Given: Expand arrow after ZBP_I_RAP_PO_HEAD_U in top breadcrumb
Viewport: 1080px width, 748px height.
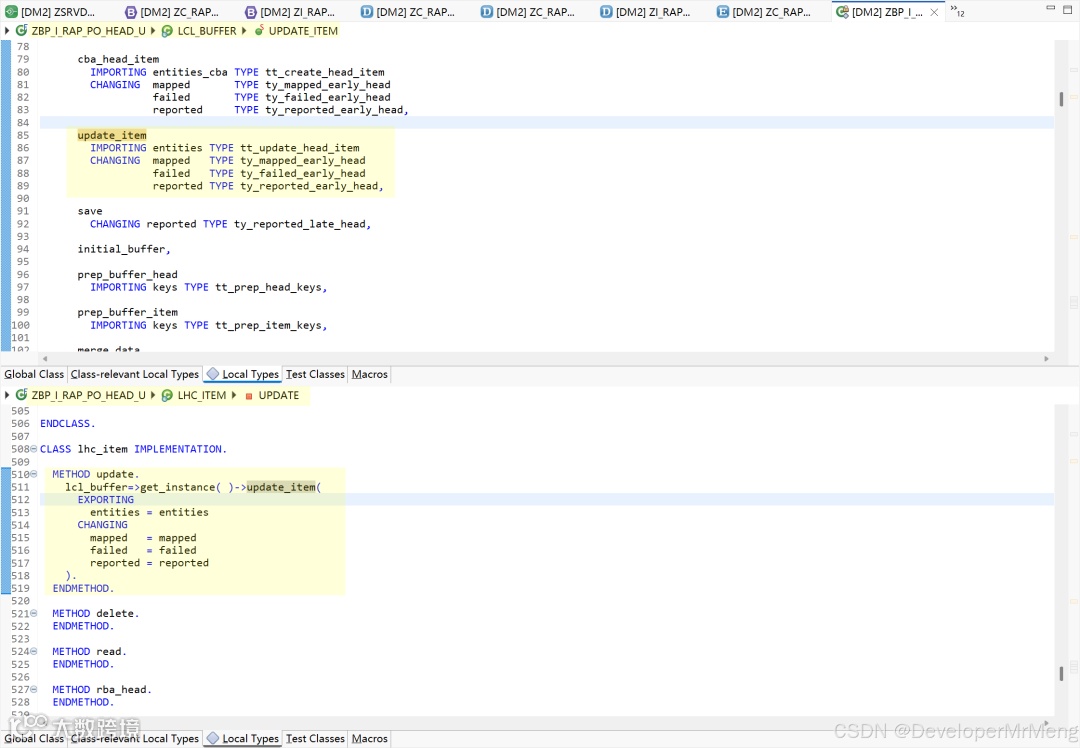Looking at the screenshot, I should point(153,31).
